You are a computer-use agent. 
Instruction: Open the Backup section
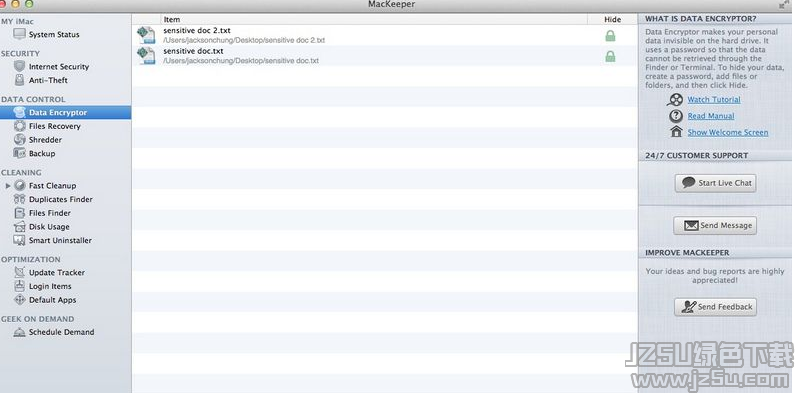pyautogui.click(x=42, y=153)
